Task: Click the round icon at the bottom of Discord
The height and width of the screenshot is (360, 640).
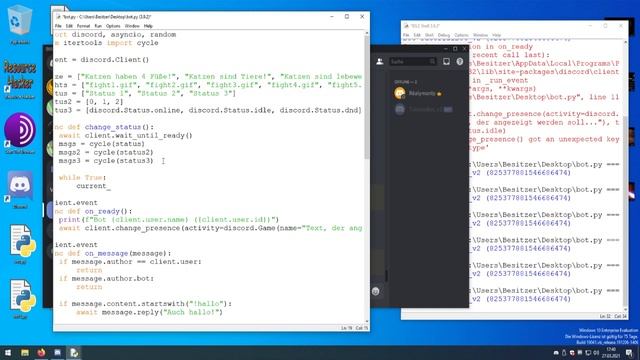Action: [x=376, y=291]
